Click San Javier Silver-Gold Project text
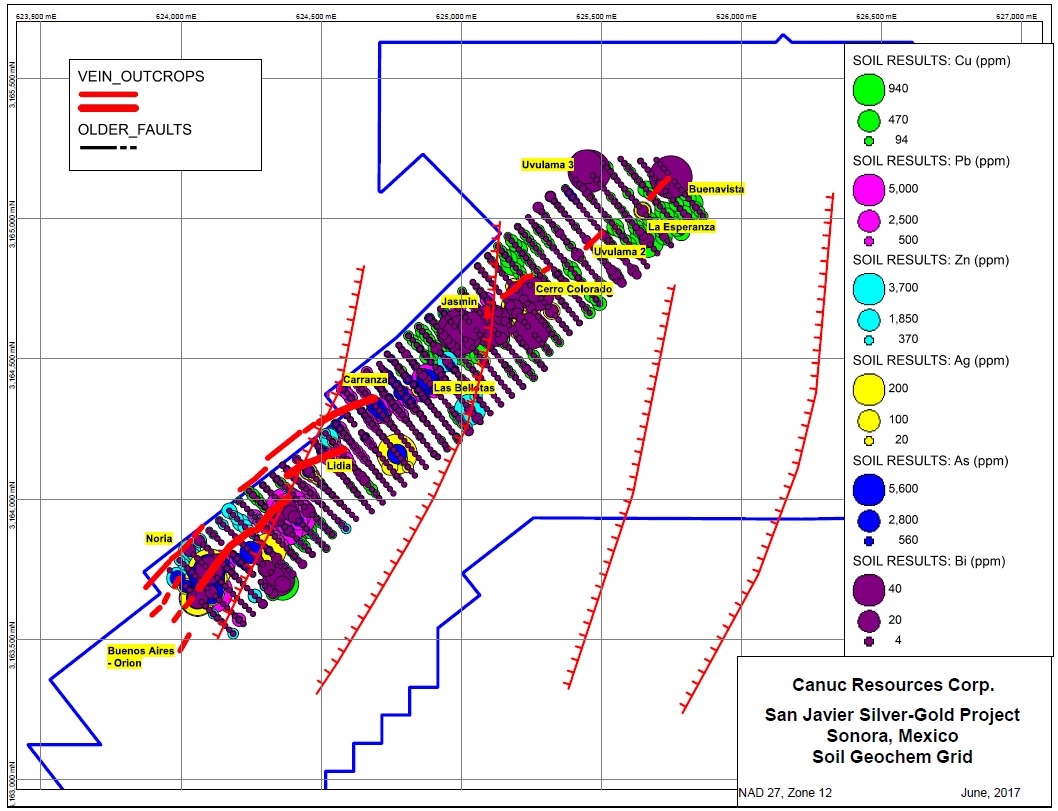Screen dimensions: 1058x811 pyautogui.click(x=892, y=715)
